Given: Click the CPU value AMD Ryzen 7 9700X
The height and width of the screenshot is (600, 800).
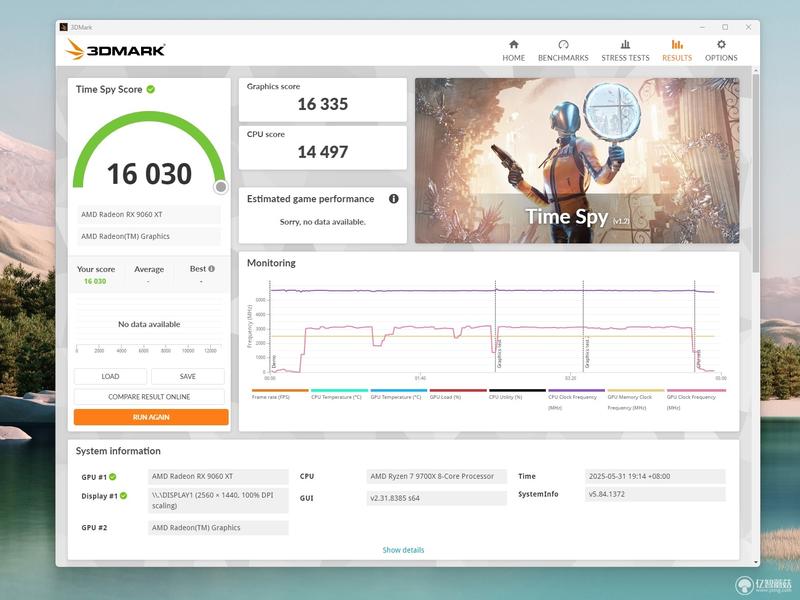Looking at the screenshot, I should click(437, 477).
